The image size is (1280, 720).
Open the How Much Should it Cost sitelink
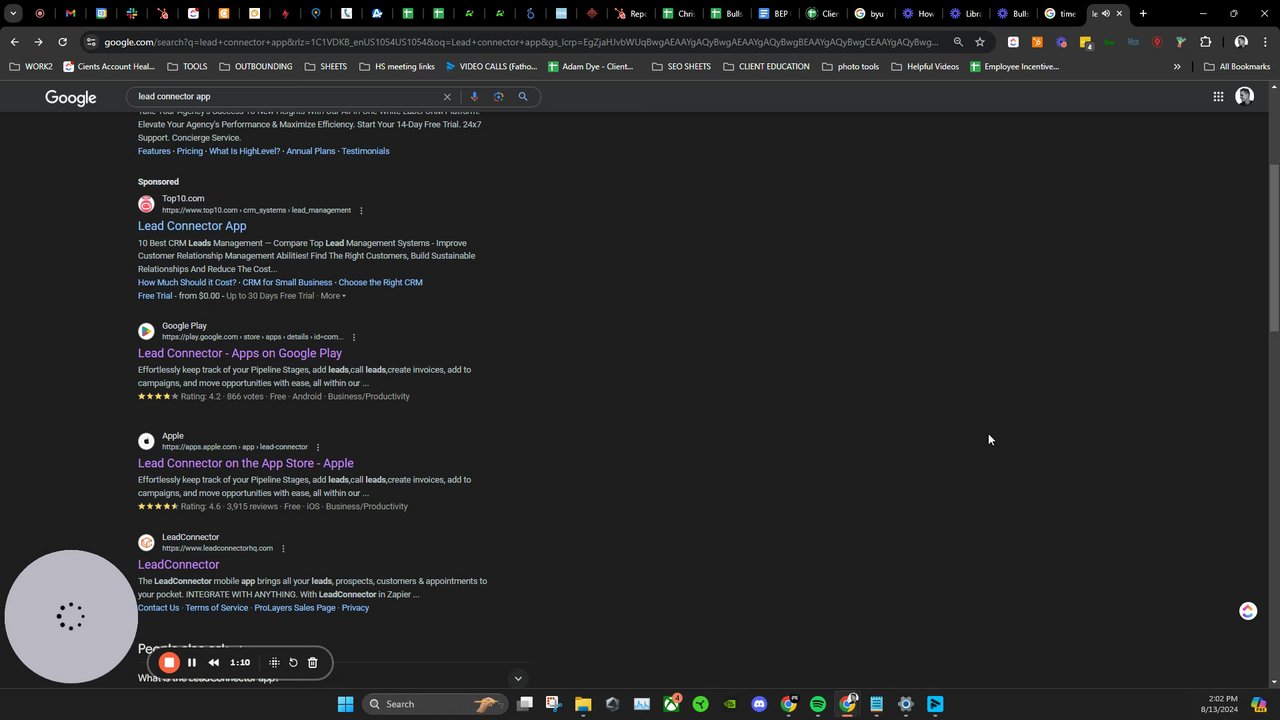(x=187, y=283)
